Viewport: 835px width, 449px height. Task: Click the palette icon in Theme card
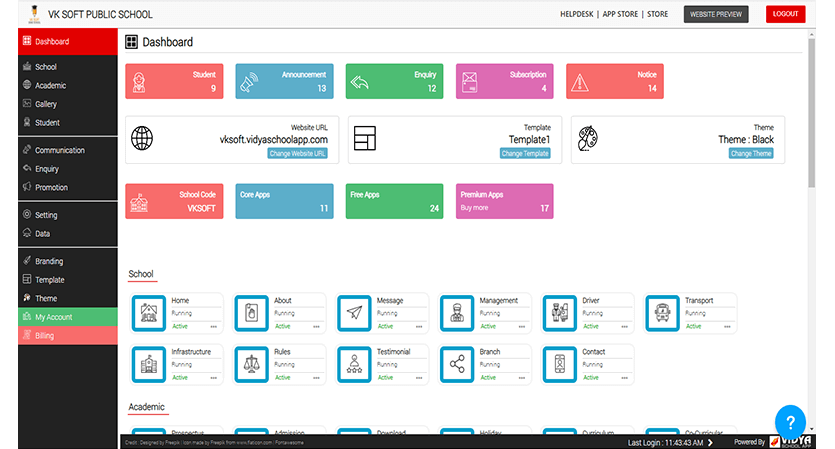click(588, 138)
